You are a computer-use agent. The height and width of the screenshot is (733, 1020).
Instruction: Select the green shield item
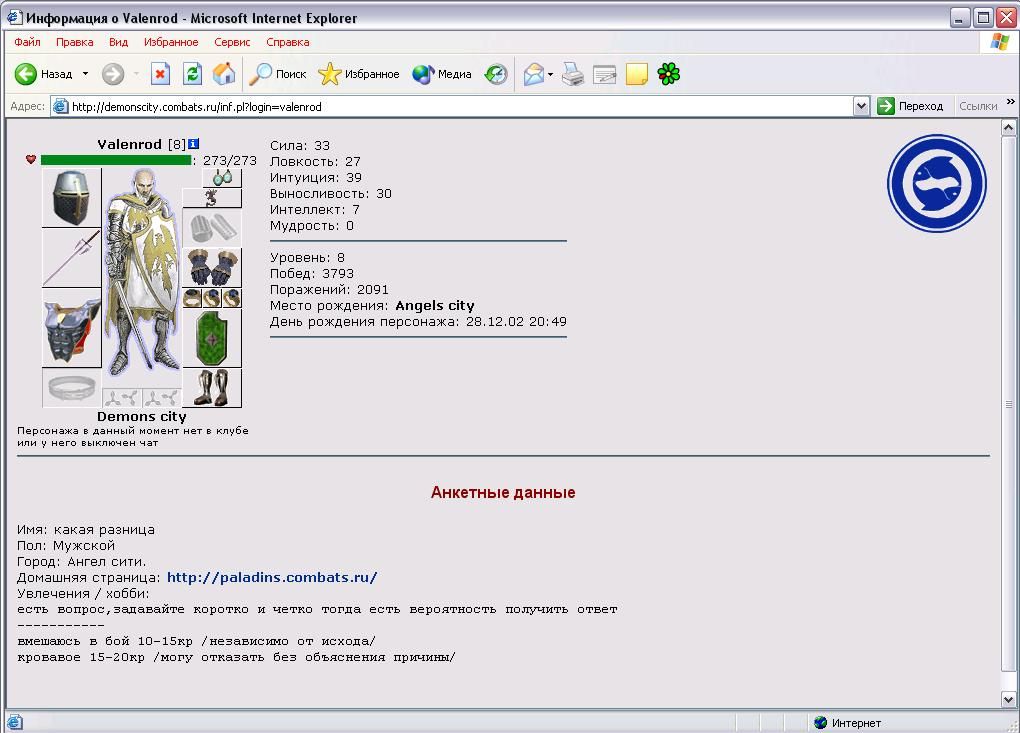[x=212, y=338]
